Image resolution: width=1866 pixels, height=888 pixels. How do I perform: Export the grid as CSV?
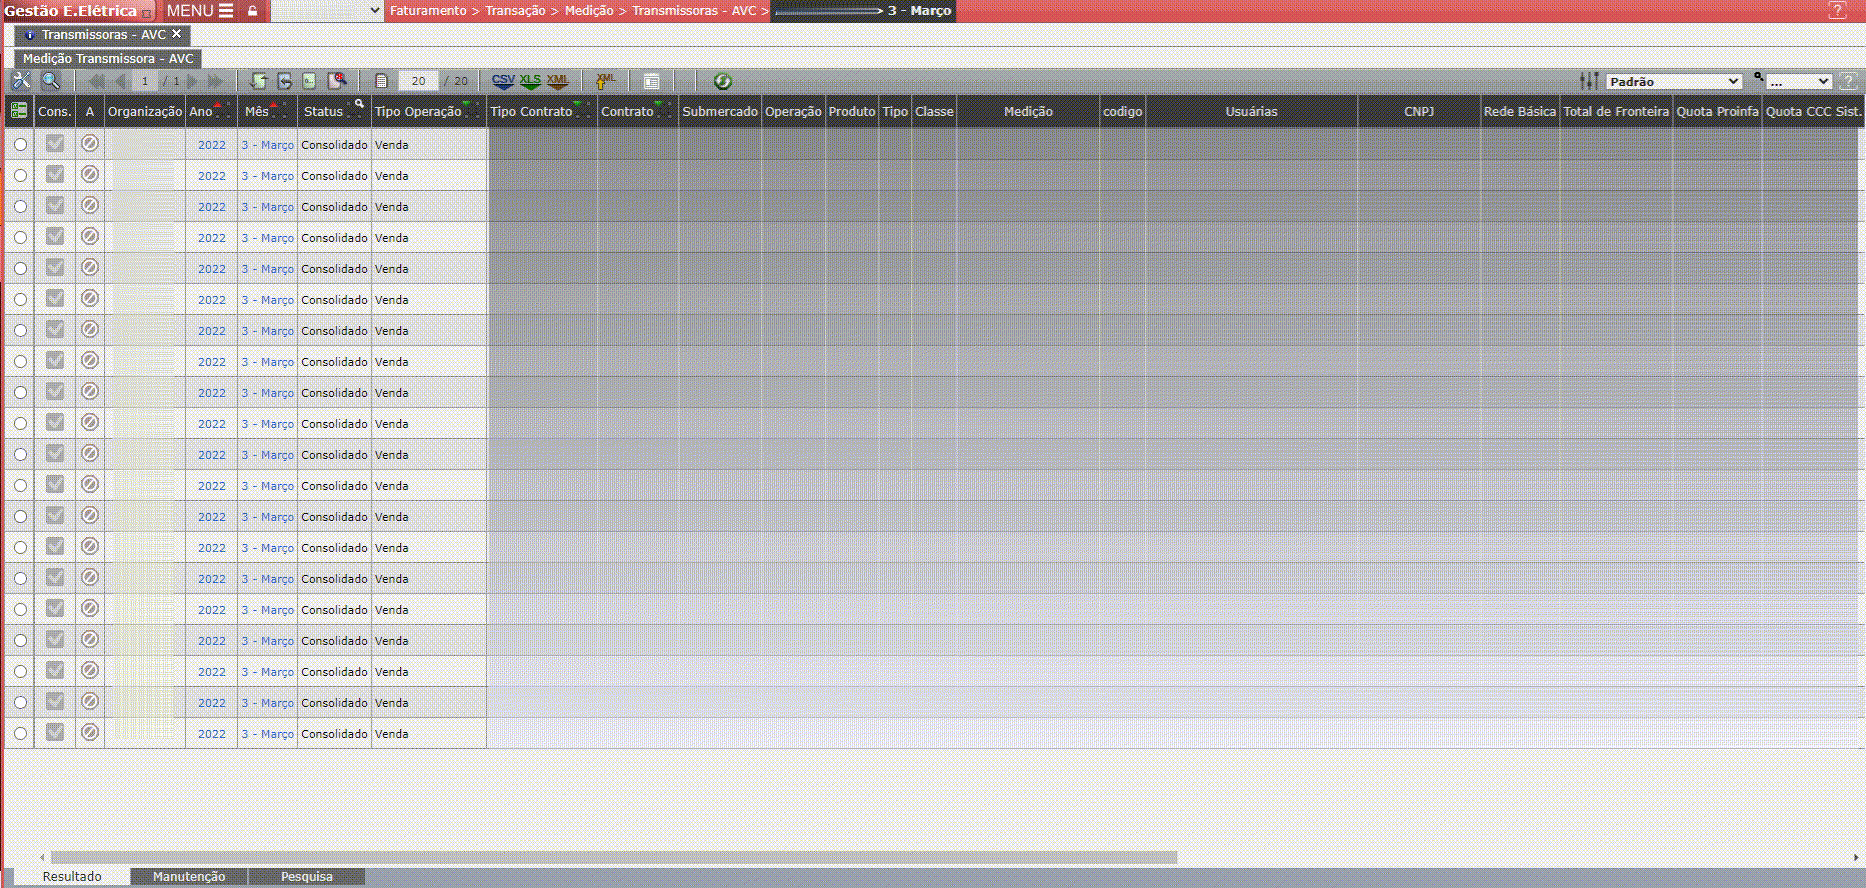point(503,81)
